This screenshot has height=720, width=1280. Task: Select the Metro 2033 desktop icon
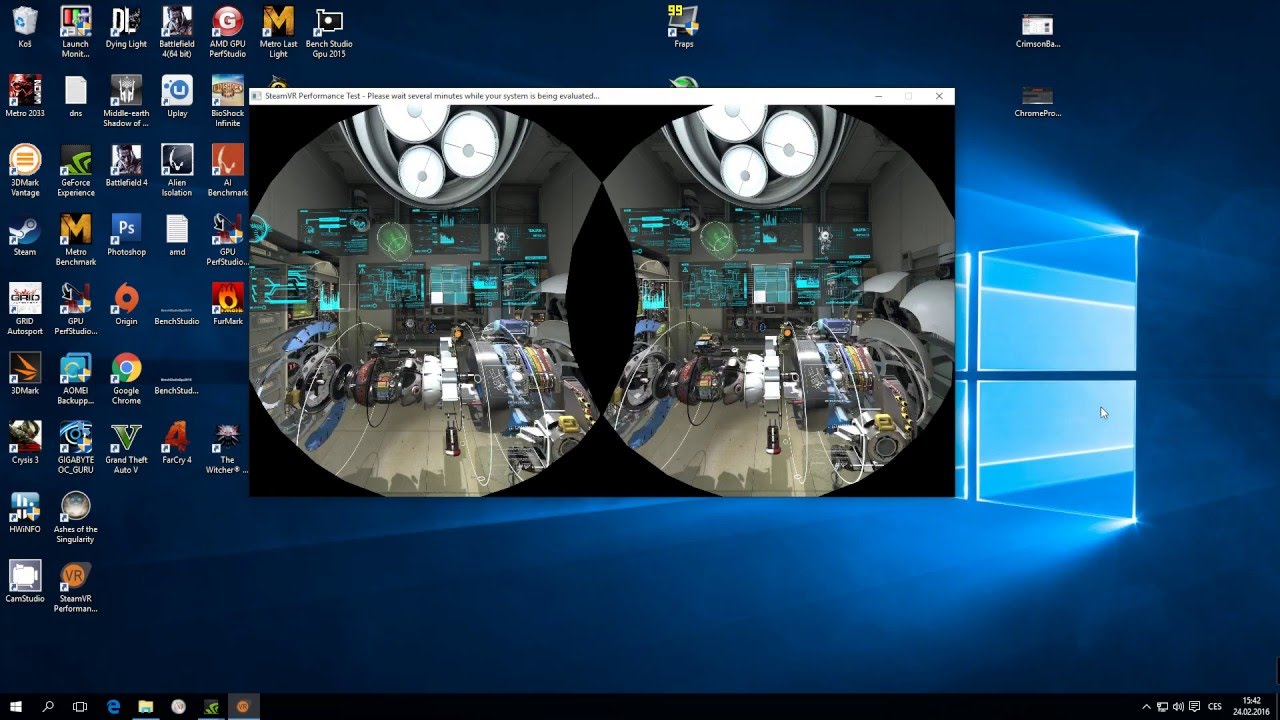[25, 96]
